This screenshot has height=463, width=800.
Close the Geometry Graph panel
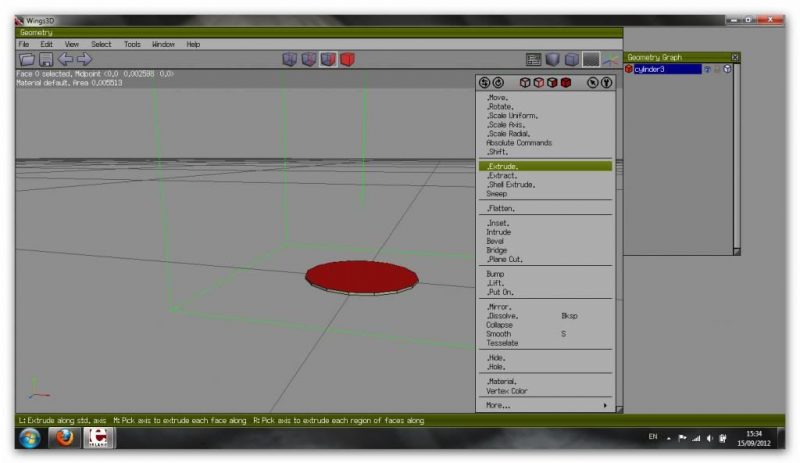(x=735, y=57)
